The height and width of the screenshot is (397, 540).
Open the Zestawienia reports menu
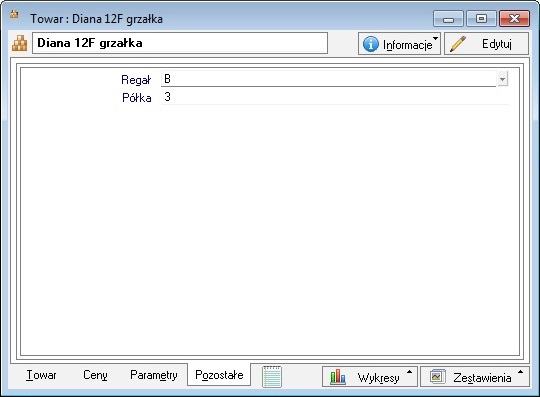tap(475, 377)
